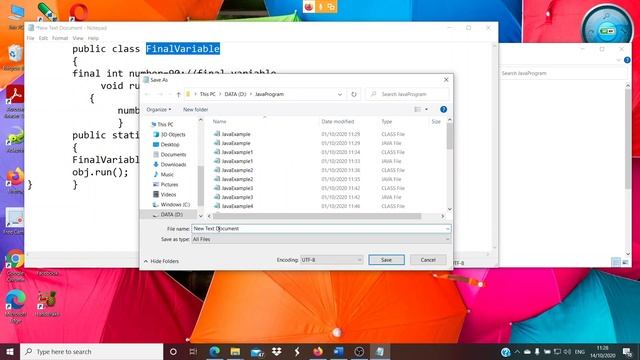Open Edge from the taskbar

tap(215, 351)
